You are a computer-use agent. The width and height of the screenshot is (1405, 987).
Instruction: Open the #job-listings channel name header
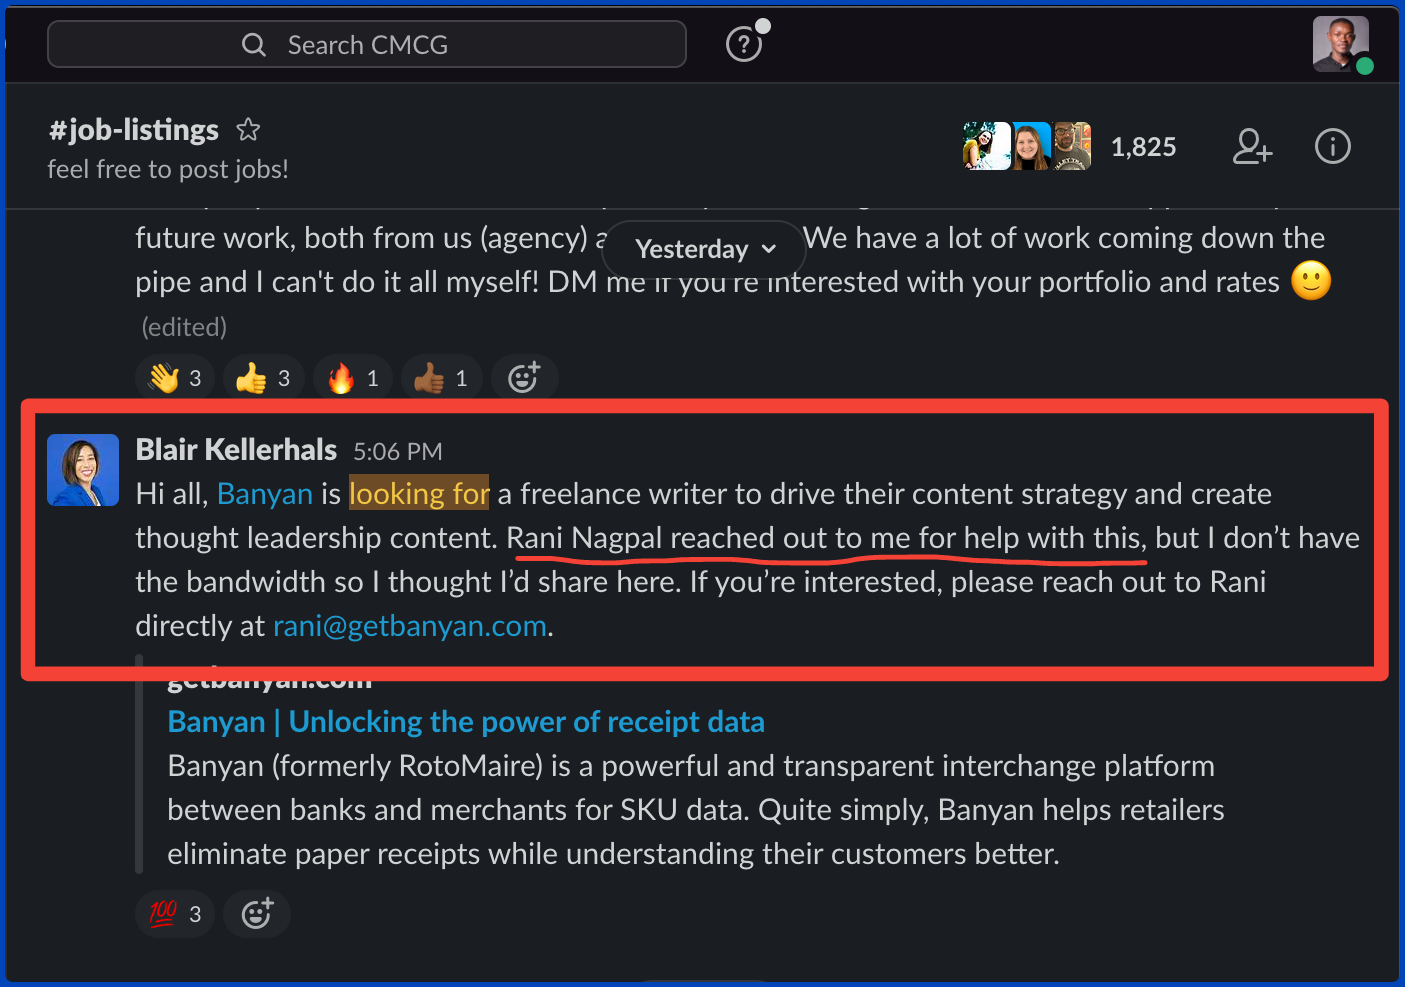(x=134, y=130)
